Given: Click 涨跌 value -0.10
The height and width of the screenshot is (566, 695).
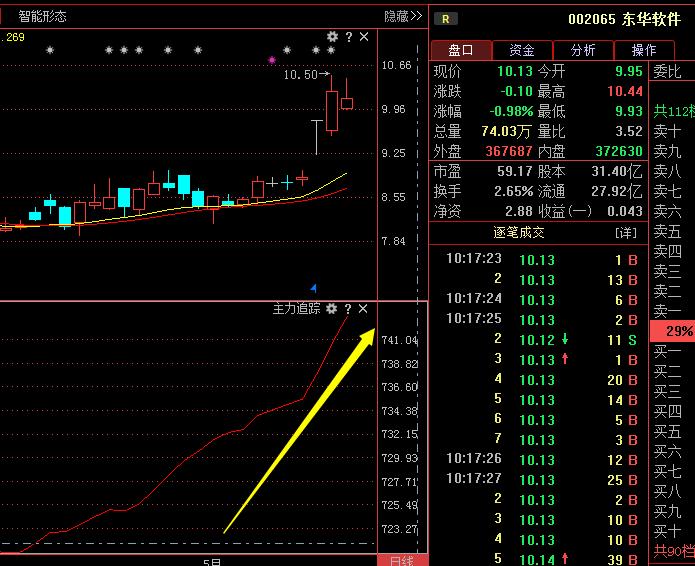Looking at the screenshot, I should point(516,91).
